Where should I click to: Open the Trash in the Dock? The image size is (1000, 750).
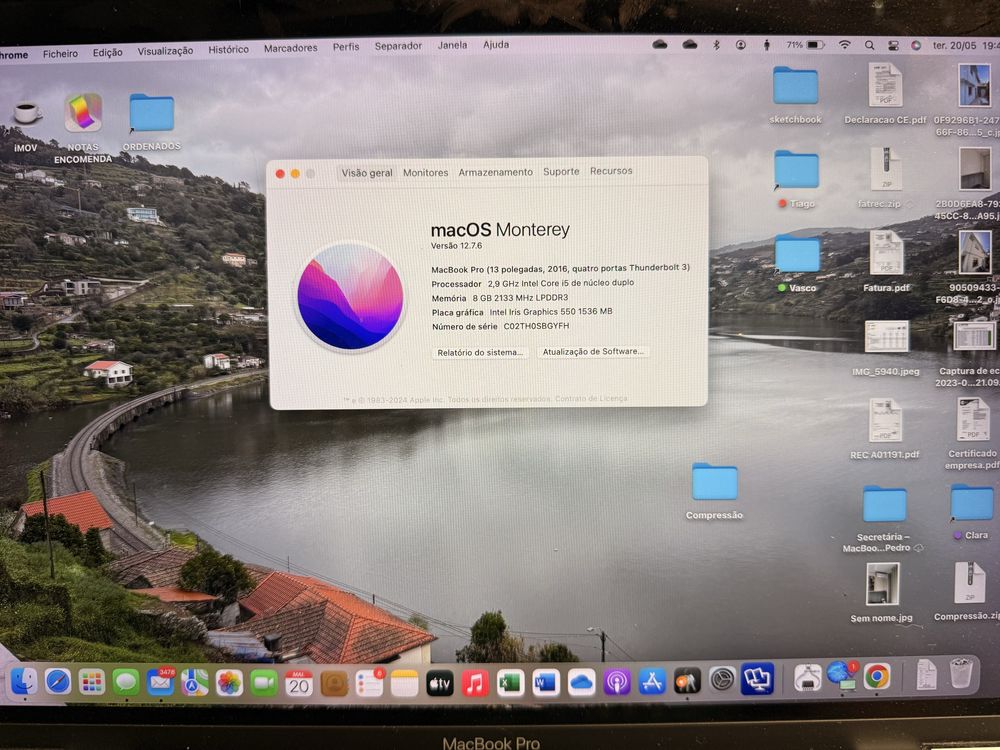coord(961,673)
